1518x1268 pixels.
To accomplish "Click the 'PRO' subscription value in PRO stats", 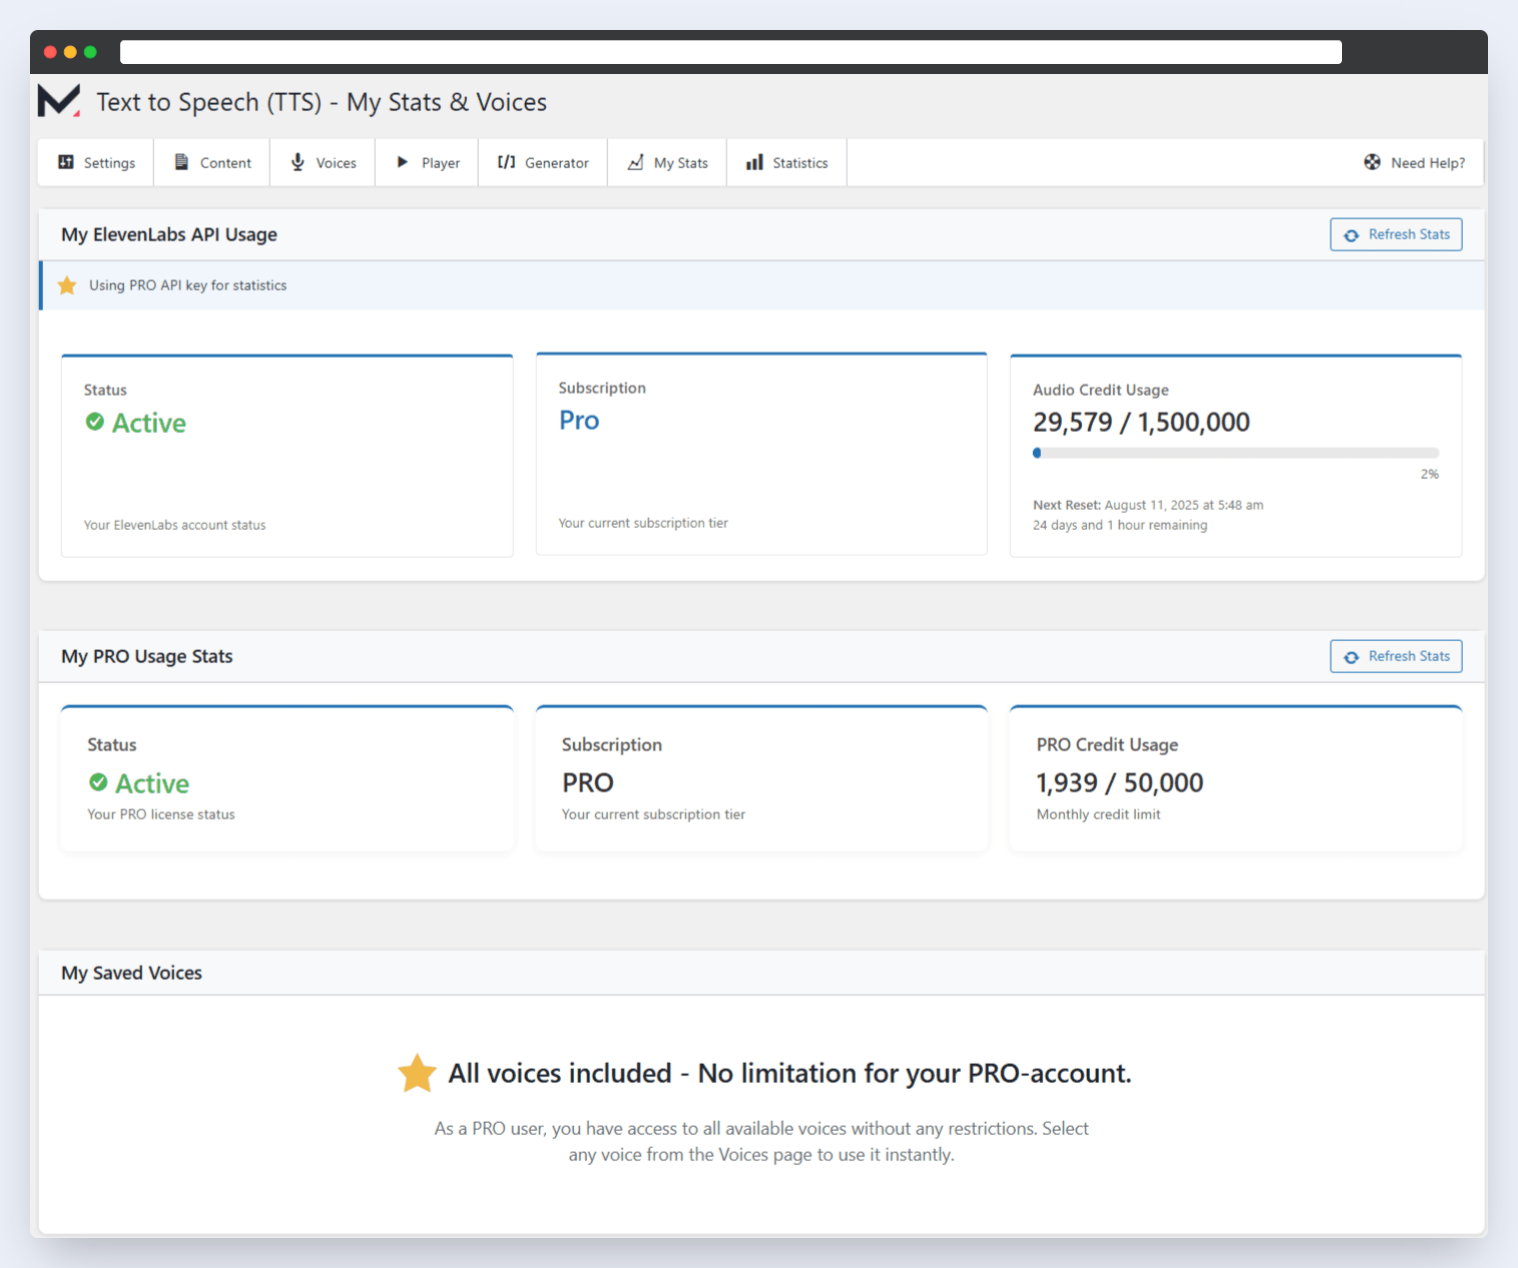I will click(x=588, y=783).
